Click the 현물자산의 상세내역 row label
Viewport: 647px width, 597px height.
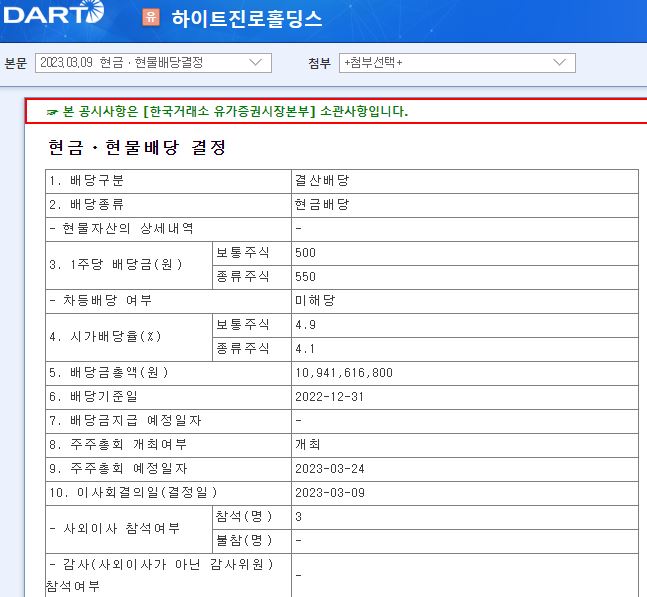tap(121, 228)
